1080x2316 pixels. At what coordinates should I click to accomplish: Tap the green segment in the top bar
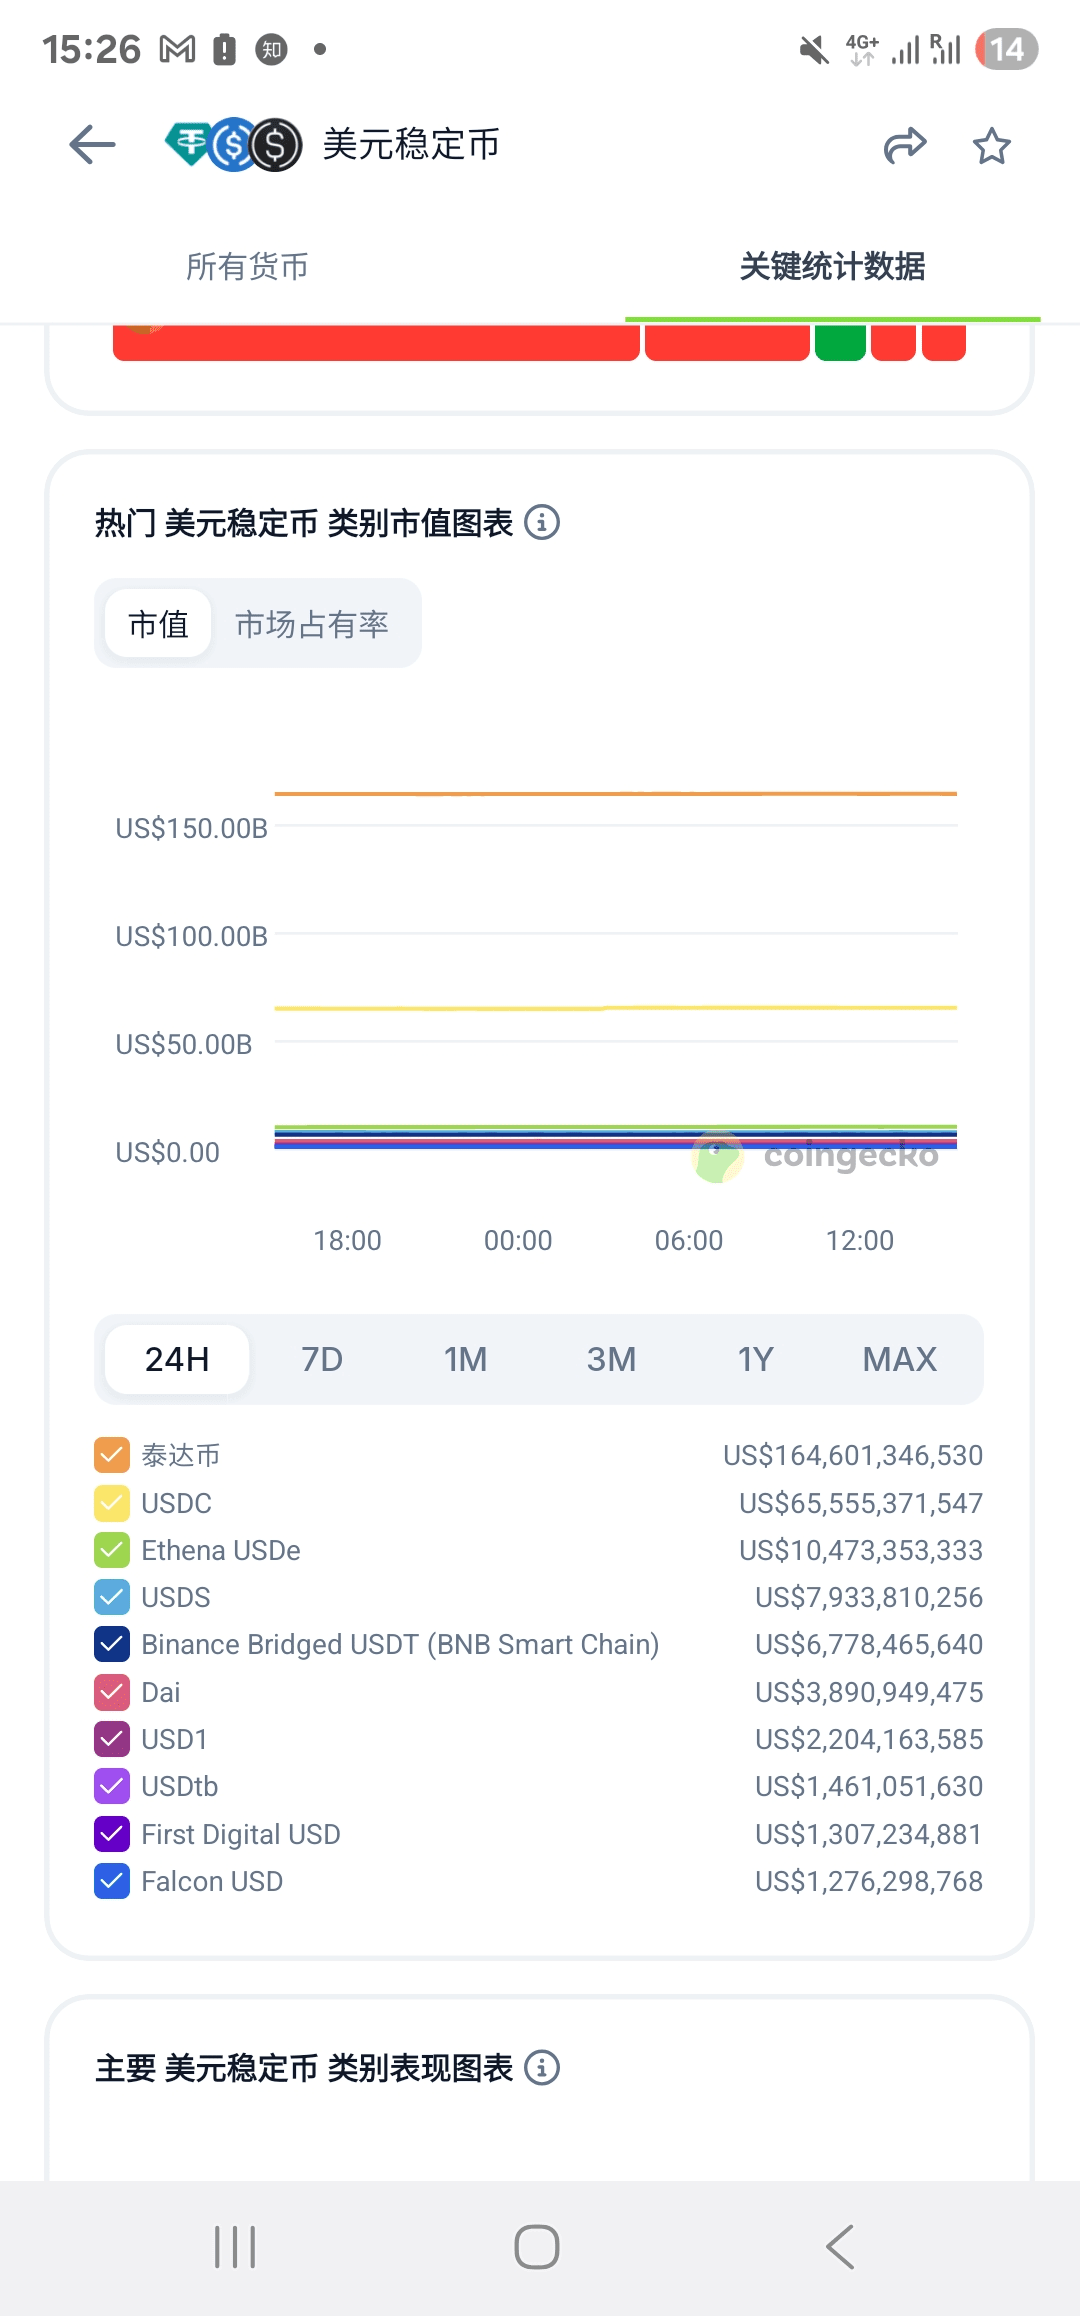(x=840, y=342)
